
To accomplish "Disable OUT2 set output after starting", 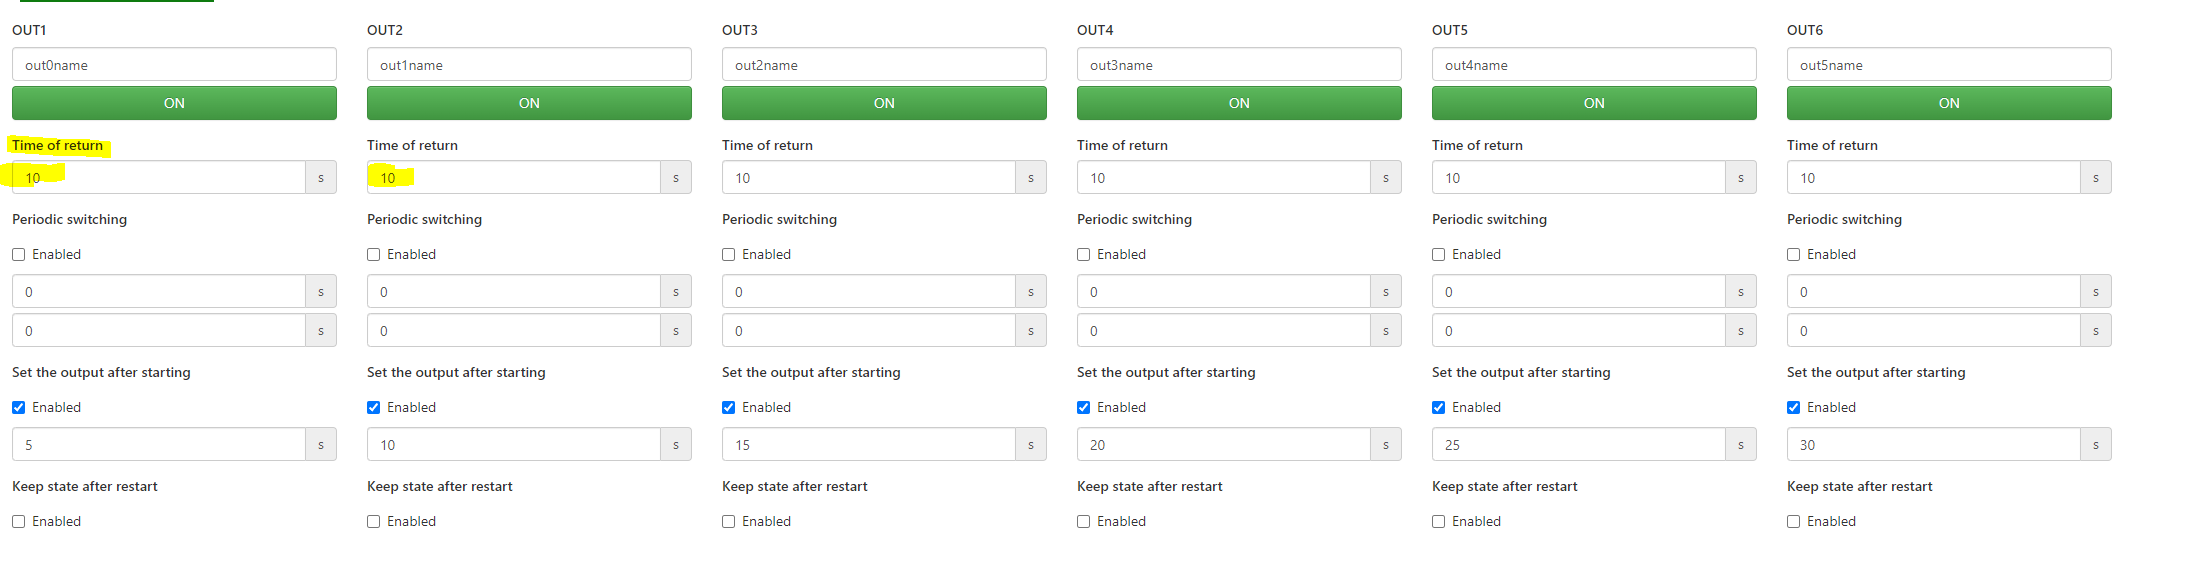I will pyautogui.click(x=374, y=408).
